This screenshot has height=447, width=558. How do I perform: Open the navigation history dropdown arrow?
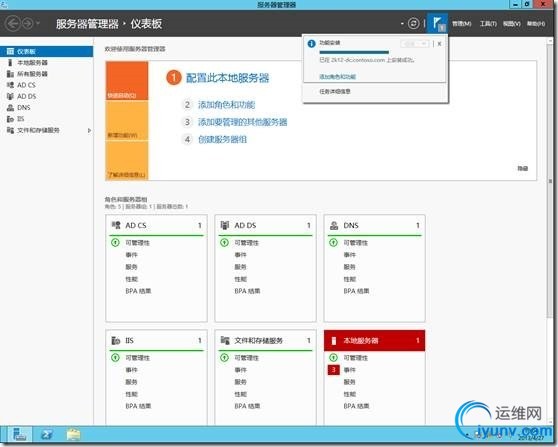pos(38,24)
